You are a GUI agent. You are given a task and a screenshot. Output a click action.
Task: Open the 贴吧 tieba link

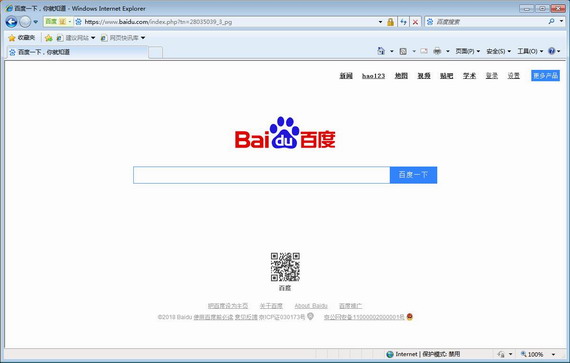tap(446, 76)
